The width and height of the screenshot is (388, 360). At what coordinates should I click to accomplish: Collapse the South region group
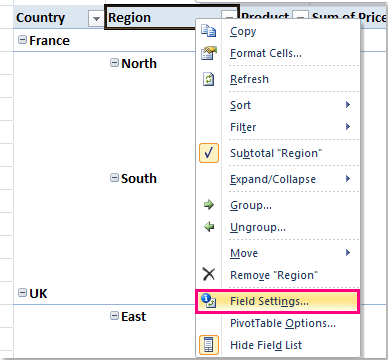(114, 178)
